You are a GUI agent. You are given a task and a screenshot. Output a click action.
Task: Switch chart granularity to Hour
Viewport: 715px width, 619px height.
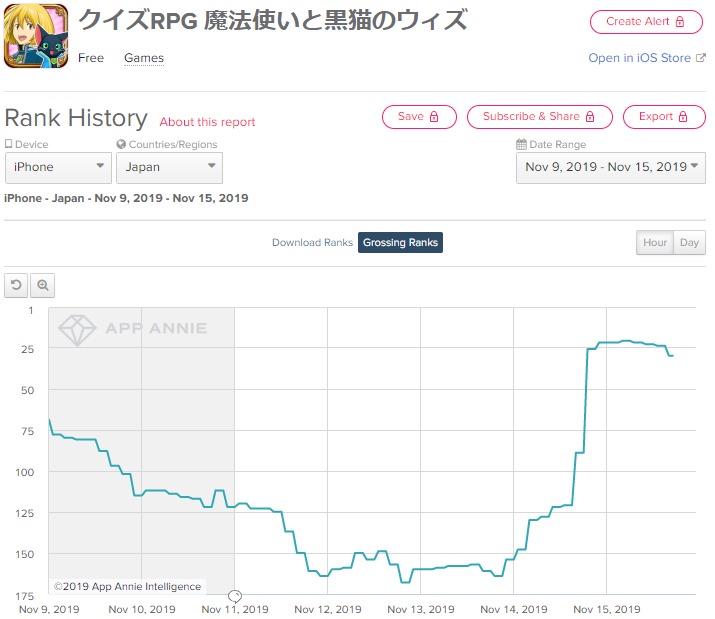(x=655, y=242)
